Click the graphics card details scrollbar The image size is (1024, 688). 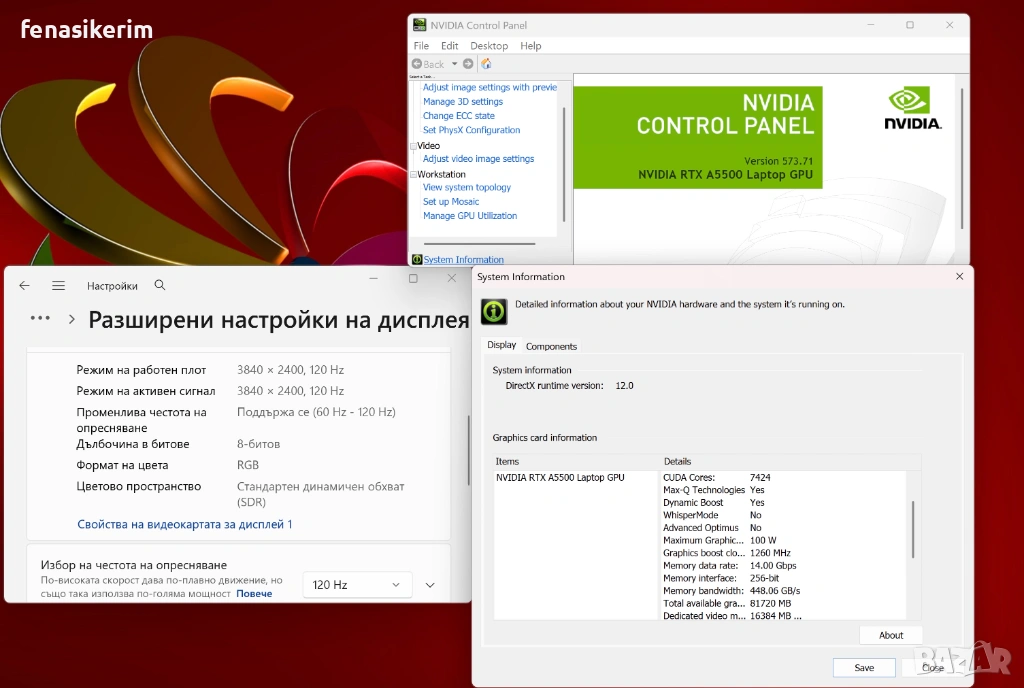point(913,530)
